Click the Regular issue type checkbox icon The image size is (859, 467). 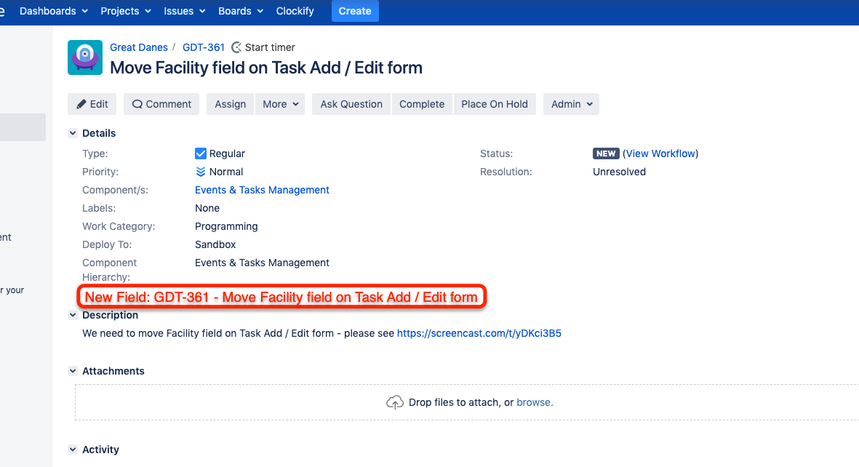coord(201,153)
